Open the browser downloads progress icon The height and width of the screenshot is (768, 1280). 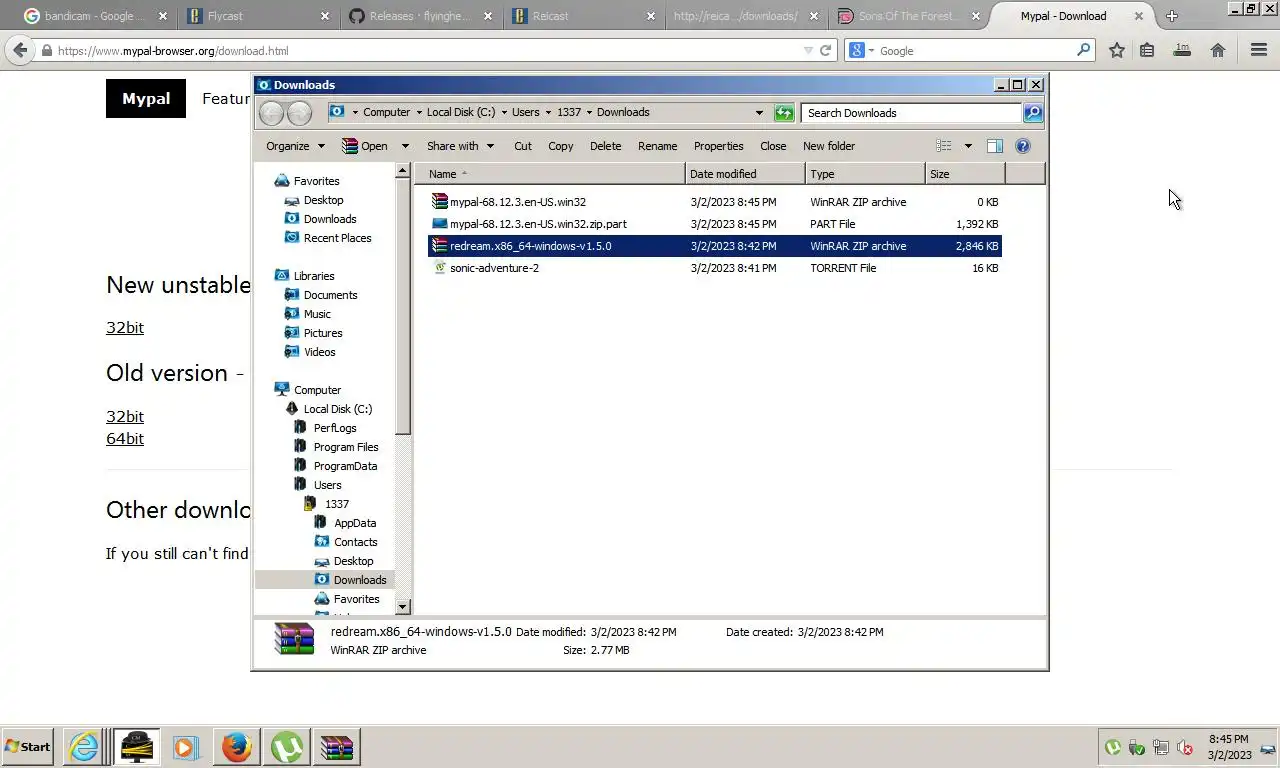coord(1182,50)
